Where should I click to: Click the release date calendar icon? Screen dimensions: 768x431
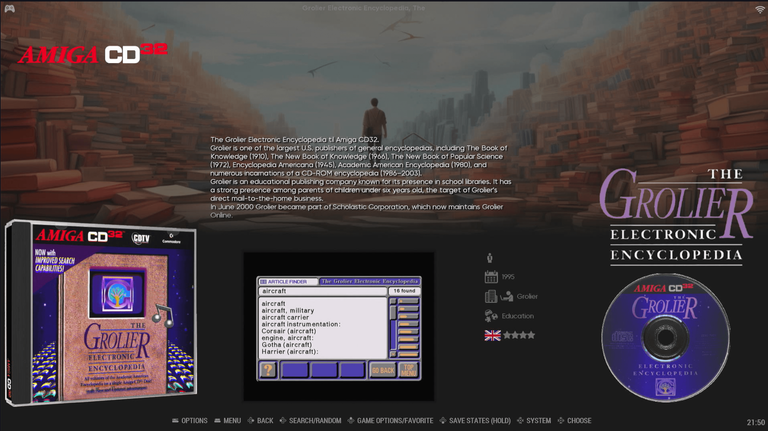[x=491, y=277]
